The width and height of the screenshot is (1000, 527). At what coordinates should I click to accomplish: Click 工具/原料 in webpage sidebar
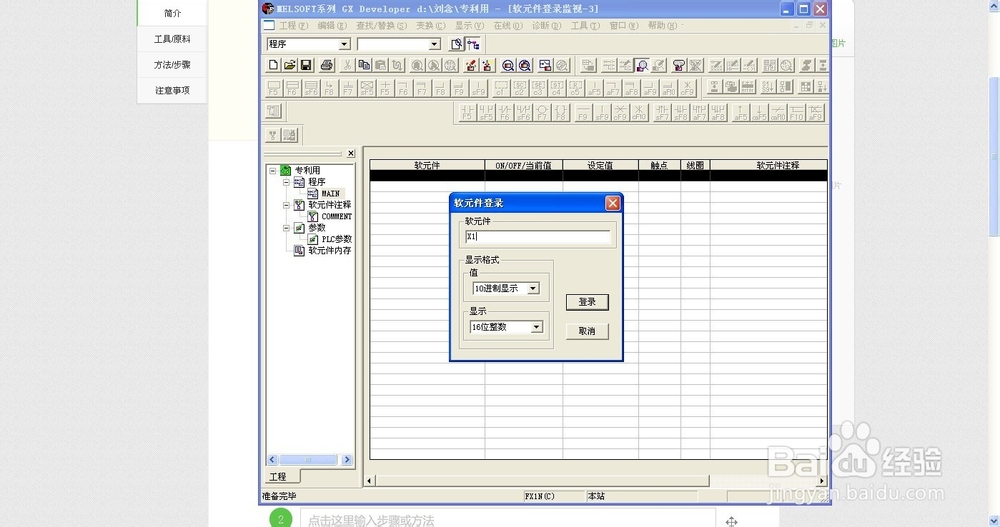(172, 39)
